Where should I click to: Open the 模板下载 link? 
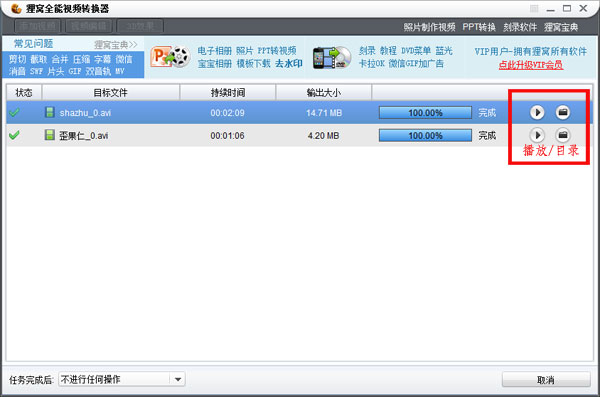pos(253,64)
